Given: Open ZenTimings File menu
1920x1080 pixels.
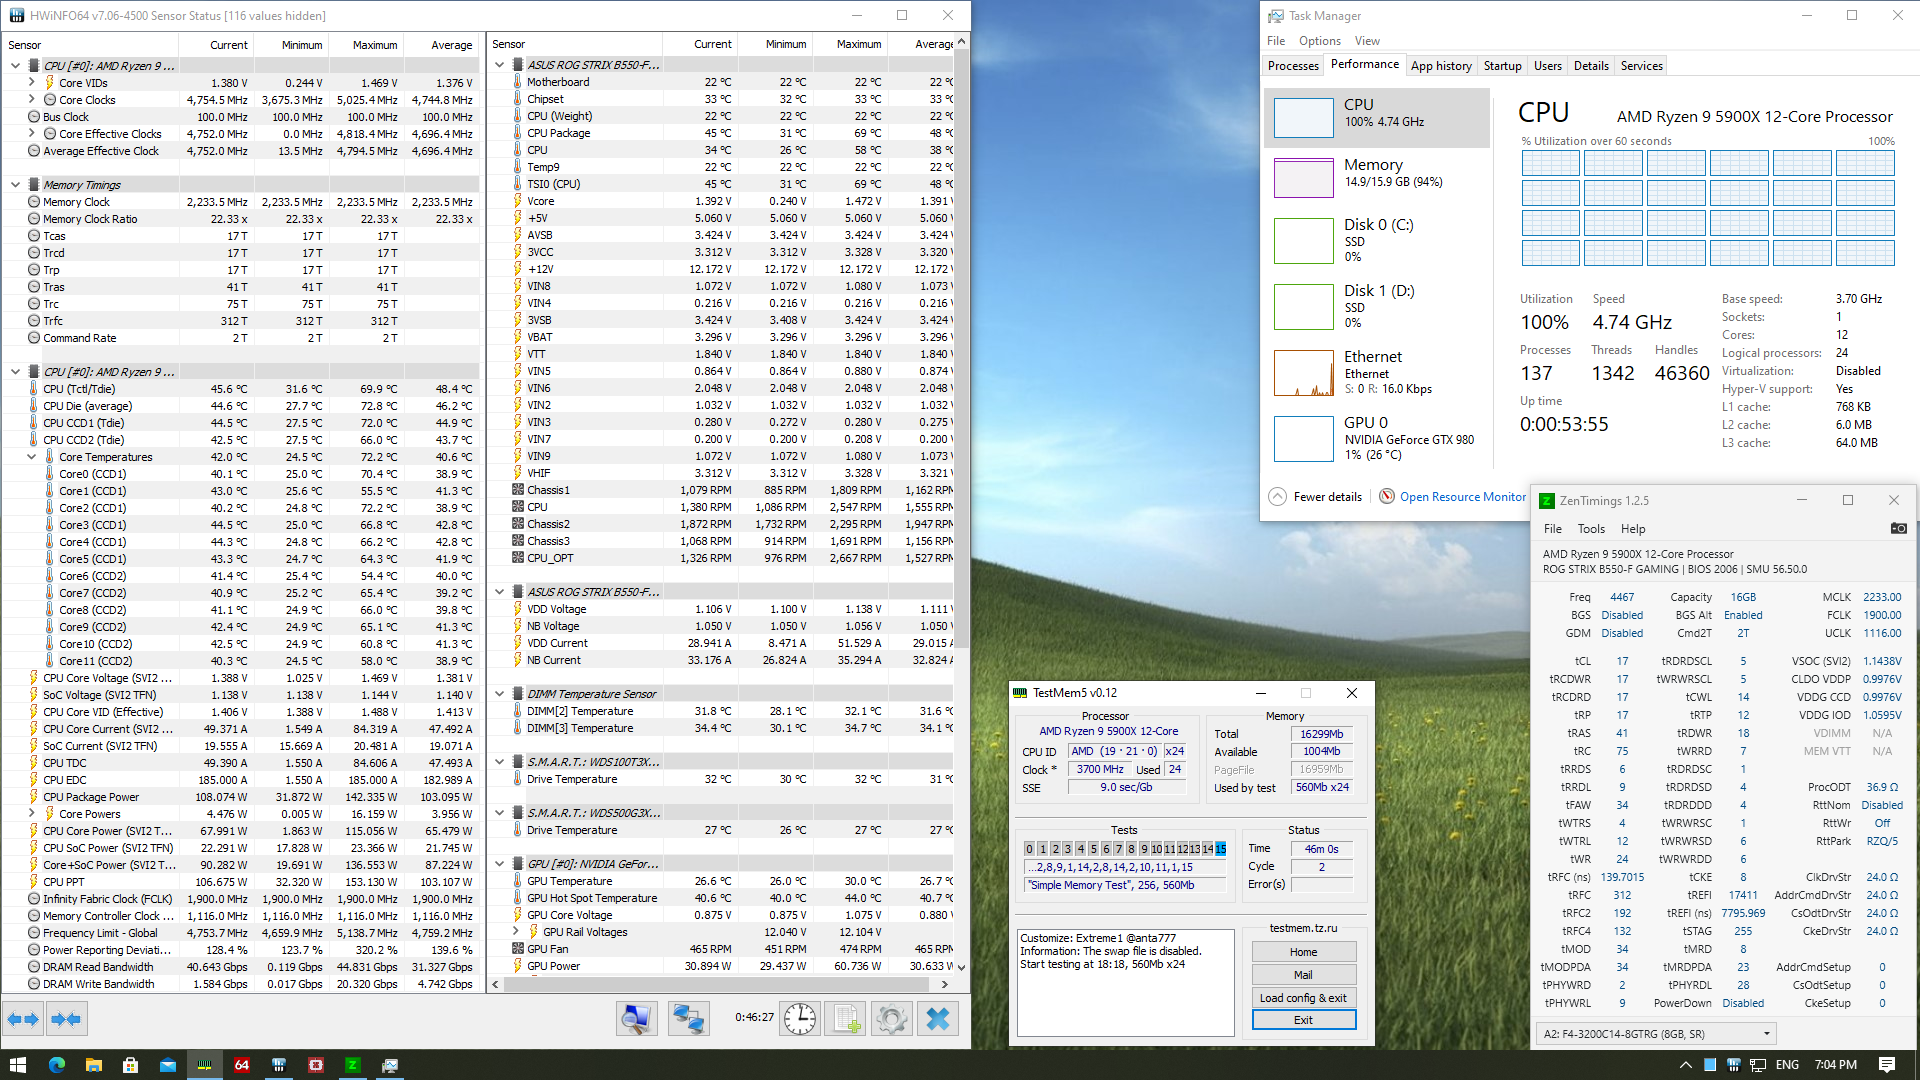Looking at the screenshot, I should tap(1552, 529).
